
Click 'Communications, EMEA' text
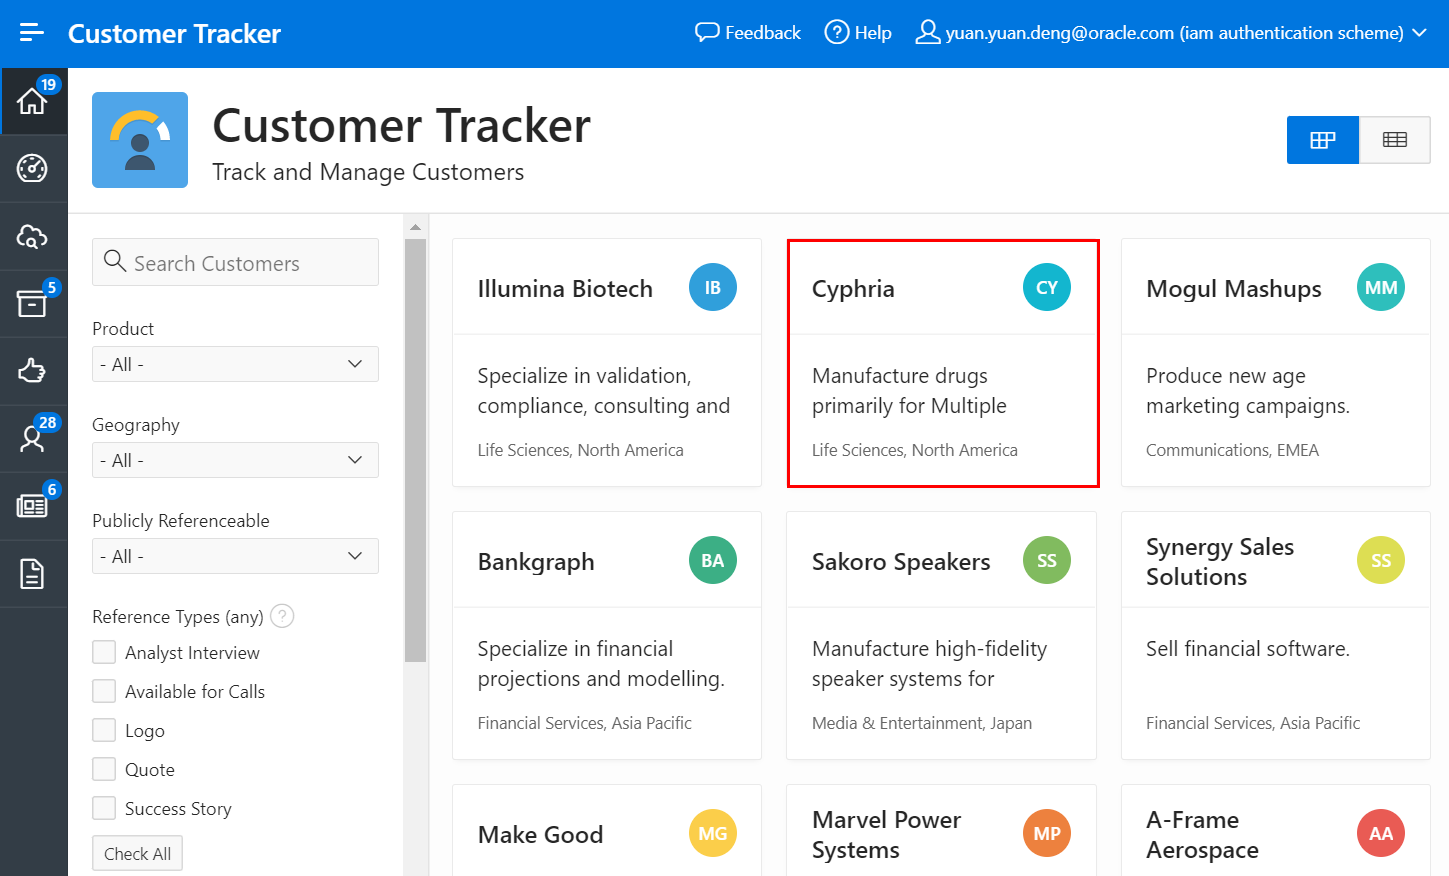pyautogui.click(x=1232, y=450)
